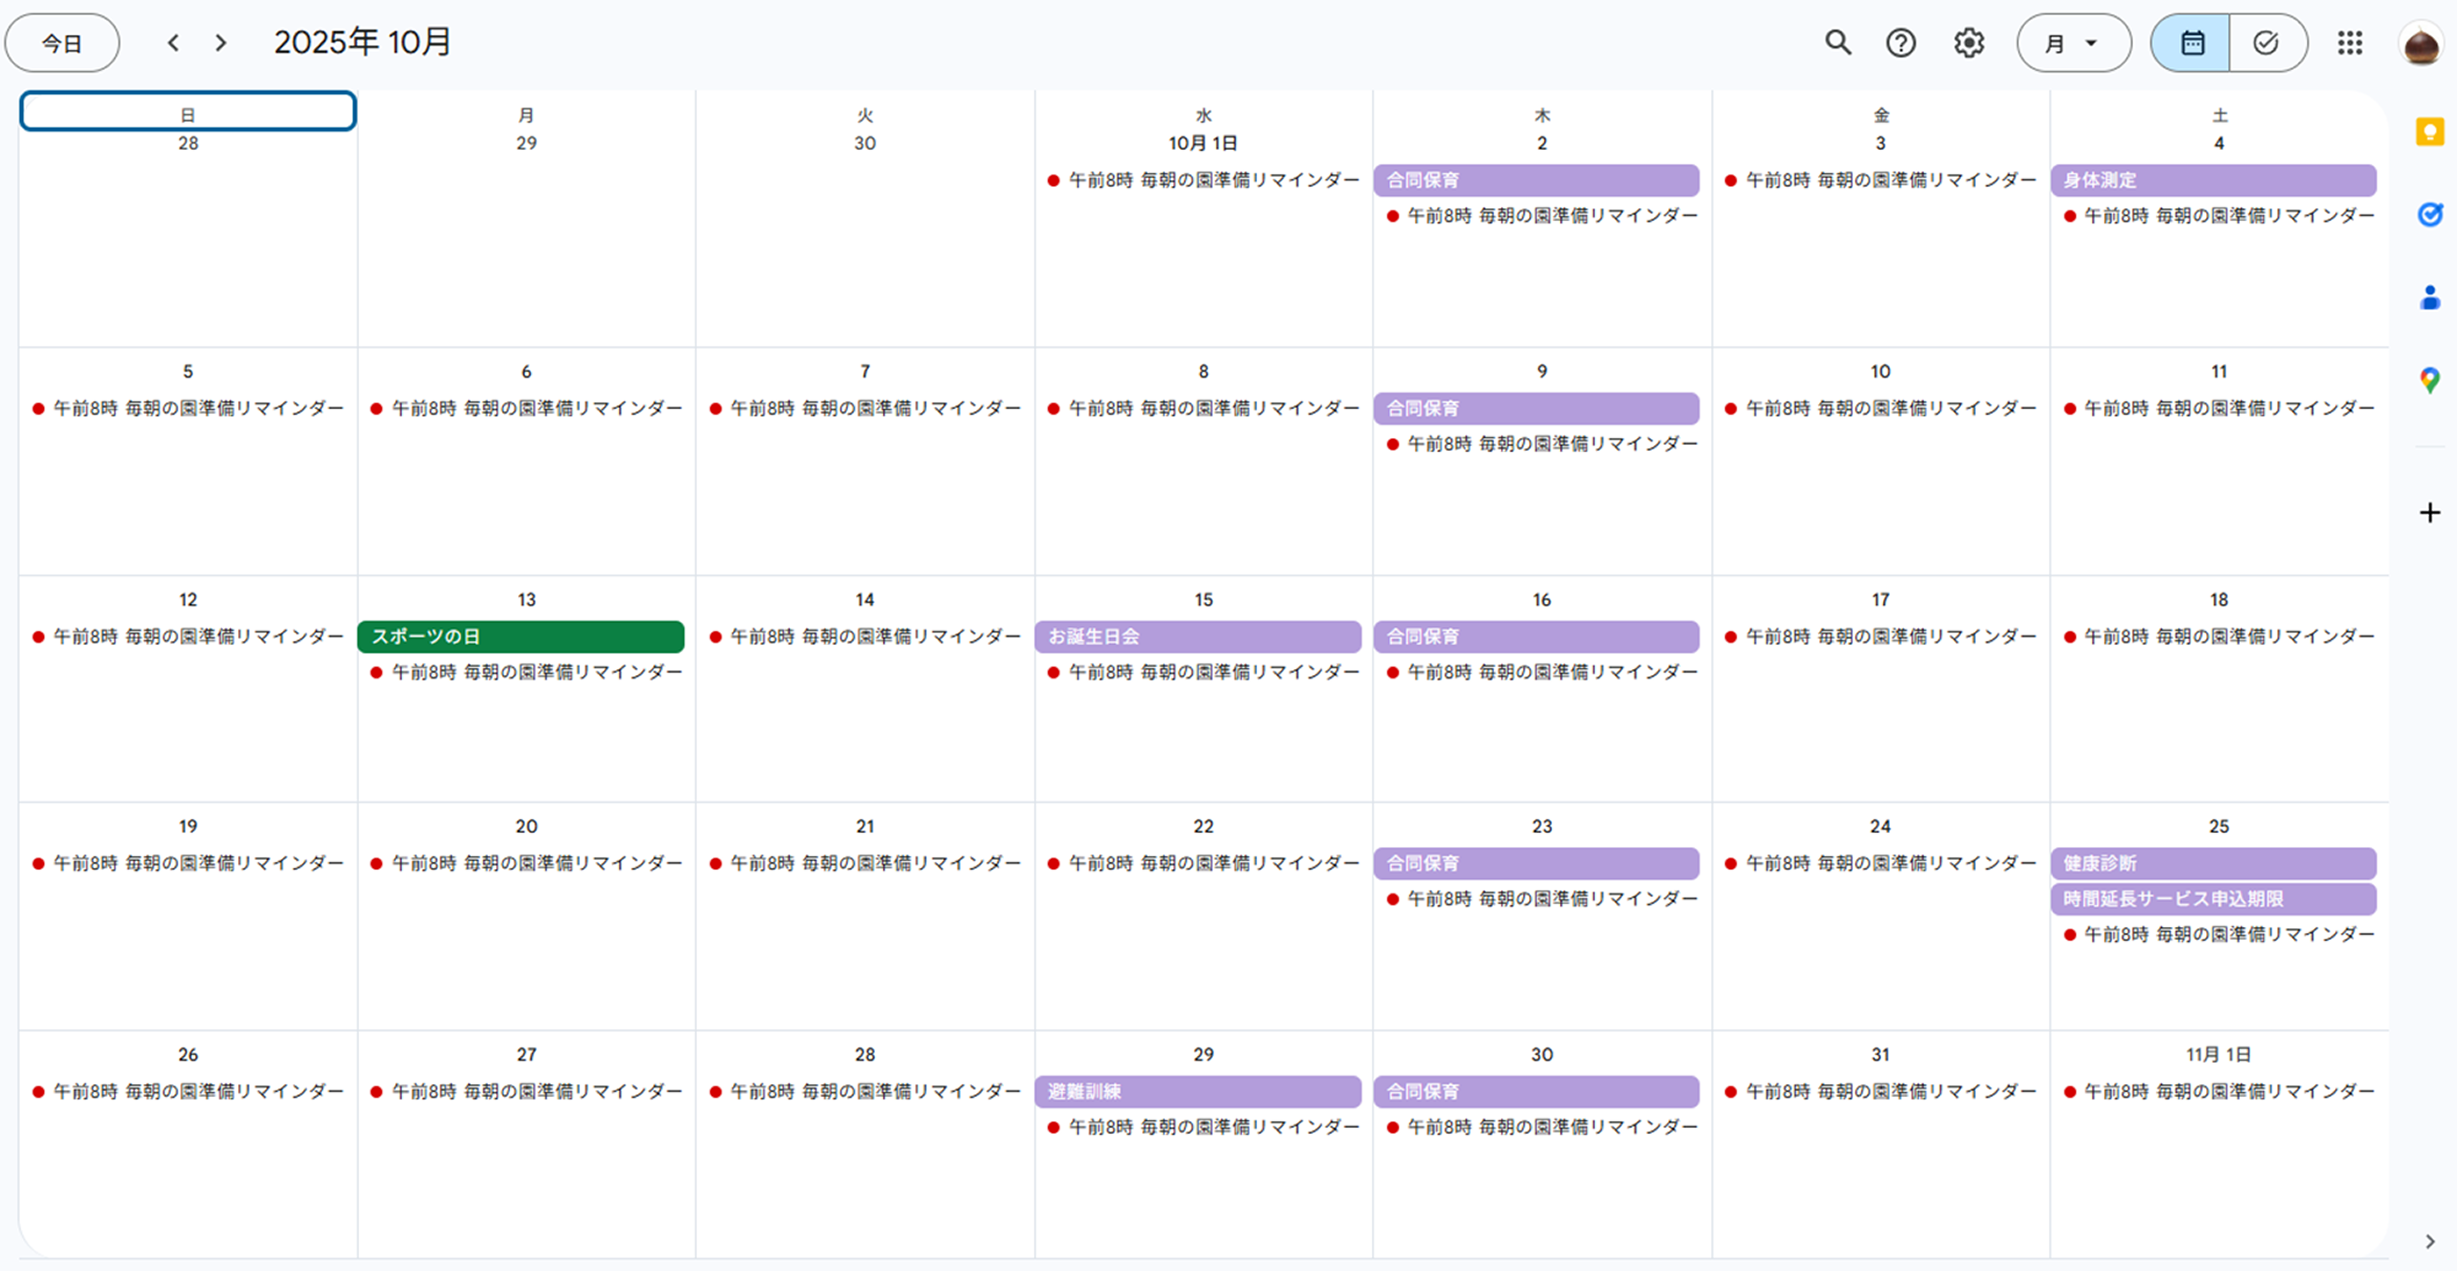2457x1271 pixels.
Task: Open Google Keep in side panel
Action: 2429,133
